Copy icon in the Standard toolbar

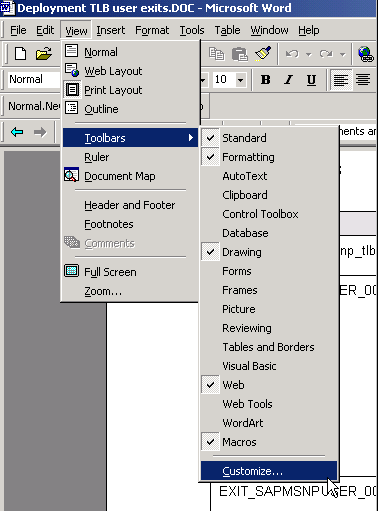click(216, 54)
